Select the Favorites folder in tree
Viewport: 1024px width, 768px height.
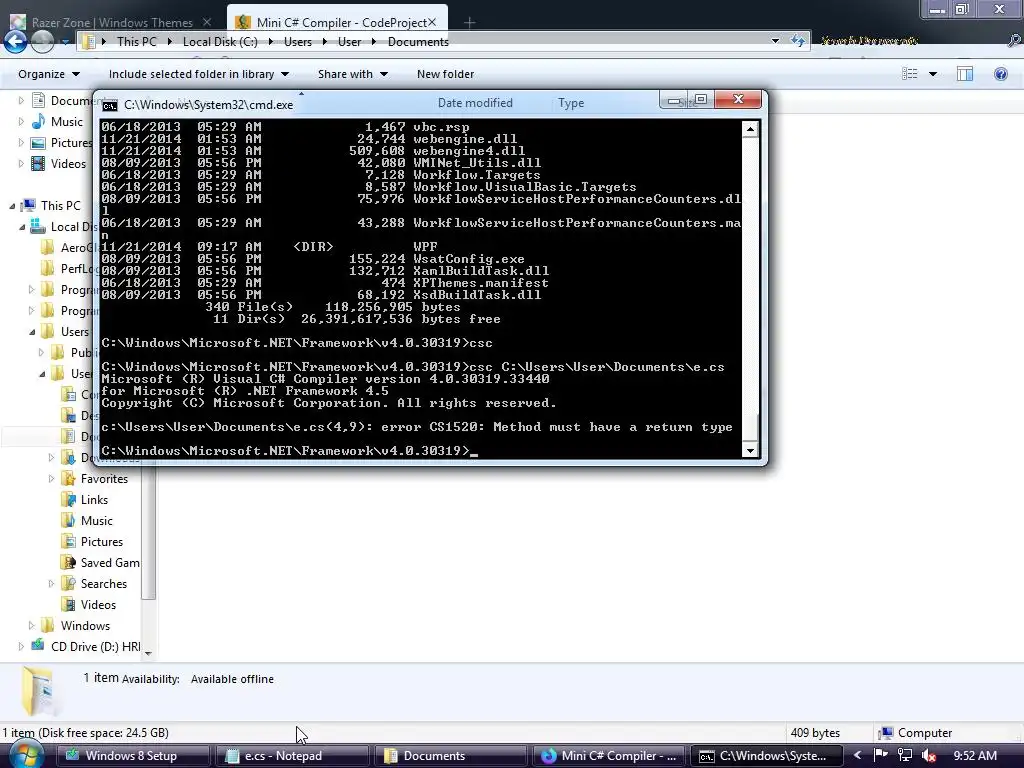click(104, 479)
